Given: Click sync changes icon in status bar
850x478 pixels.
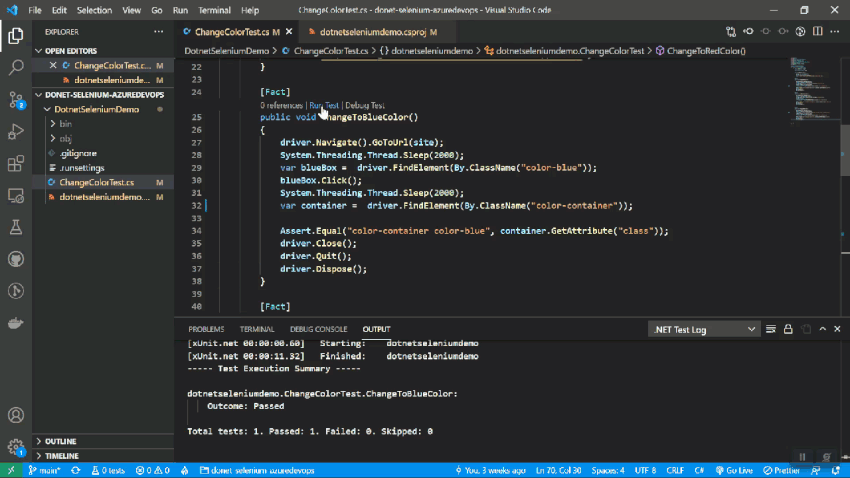Looking at the screenshot, I should (75, 470).
